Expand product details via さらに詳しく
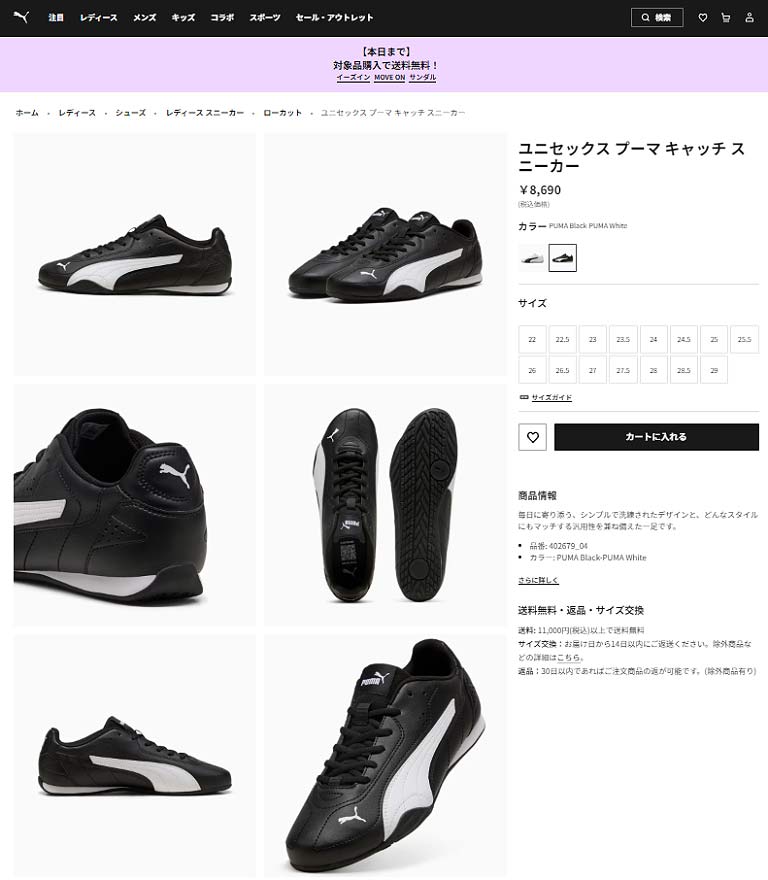This screenshot has height=880, width=768. tap(538, 580)
